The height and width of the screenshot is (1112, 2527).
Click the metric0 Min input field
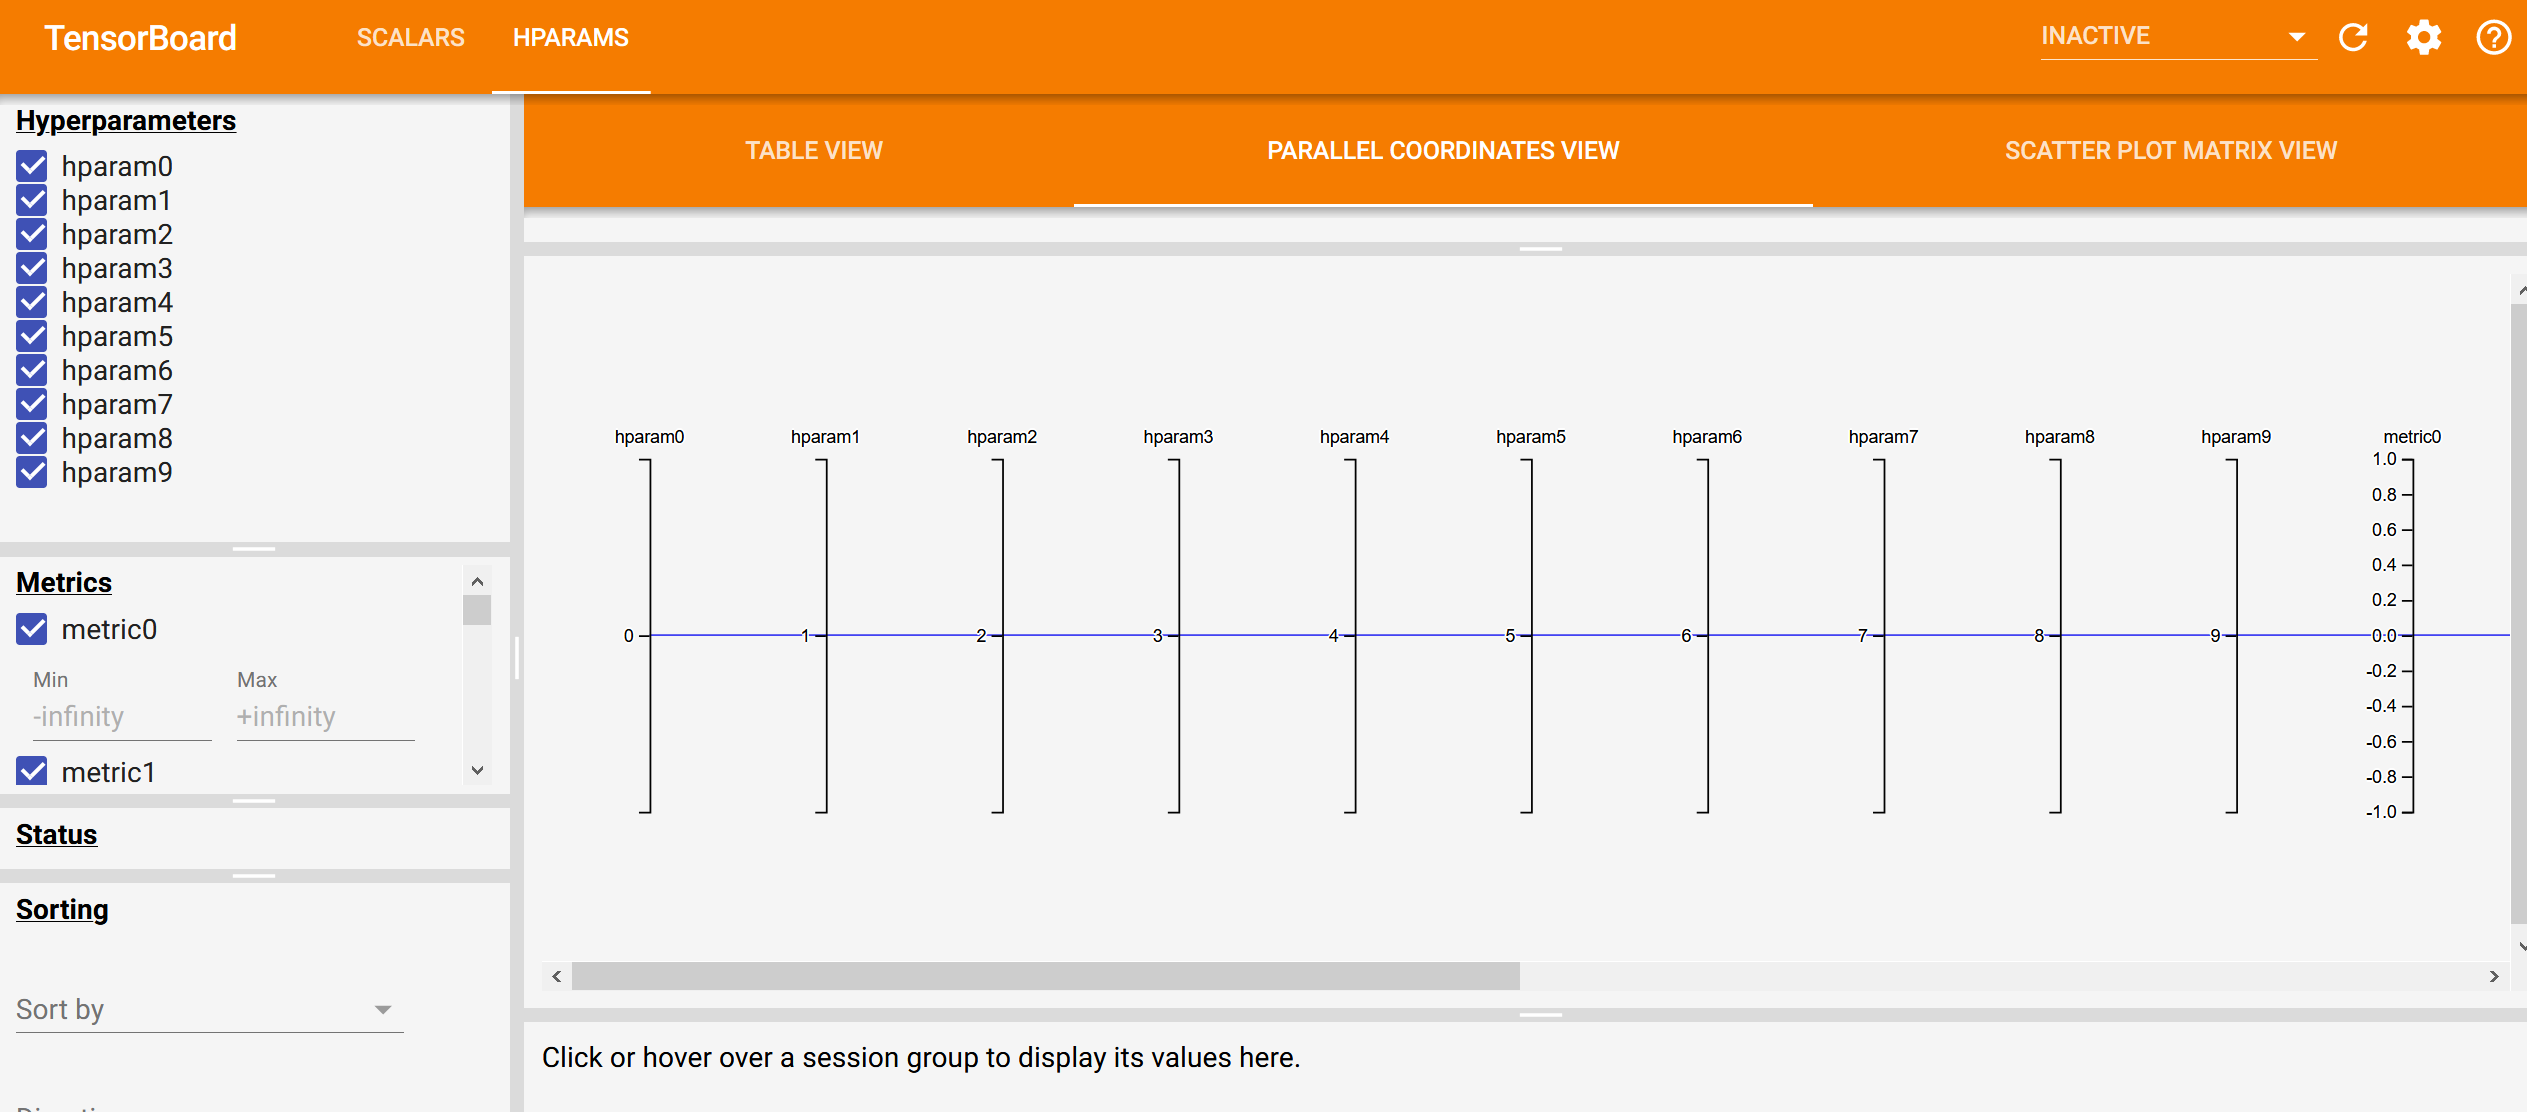click(x=120, y=716)
